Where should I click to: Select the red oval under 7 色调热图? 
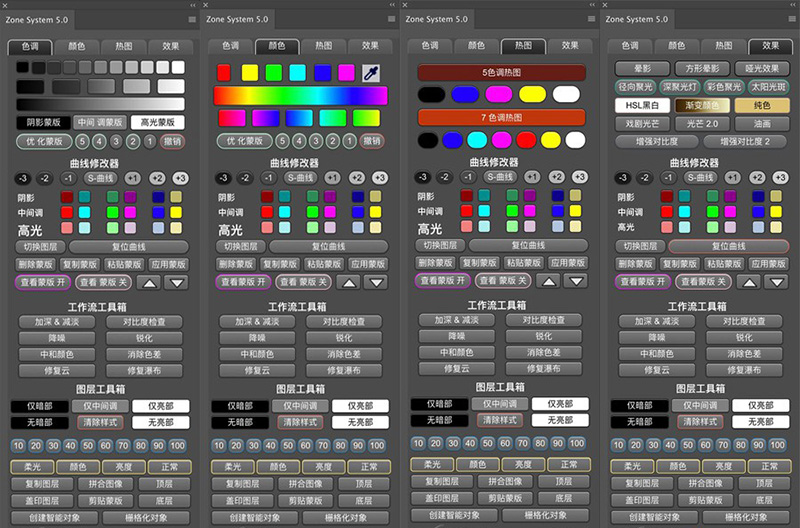coord(526,140)
